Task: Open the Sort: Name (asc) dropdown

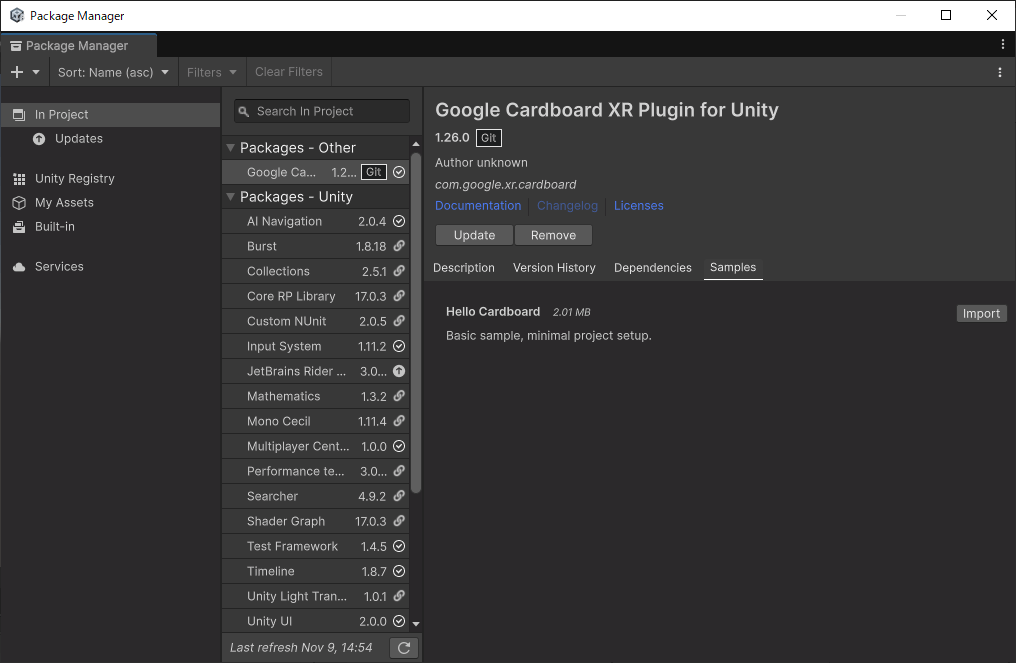Action: tap(113, 72)
